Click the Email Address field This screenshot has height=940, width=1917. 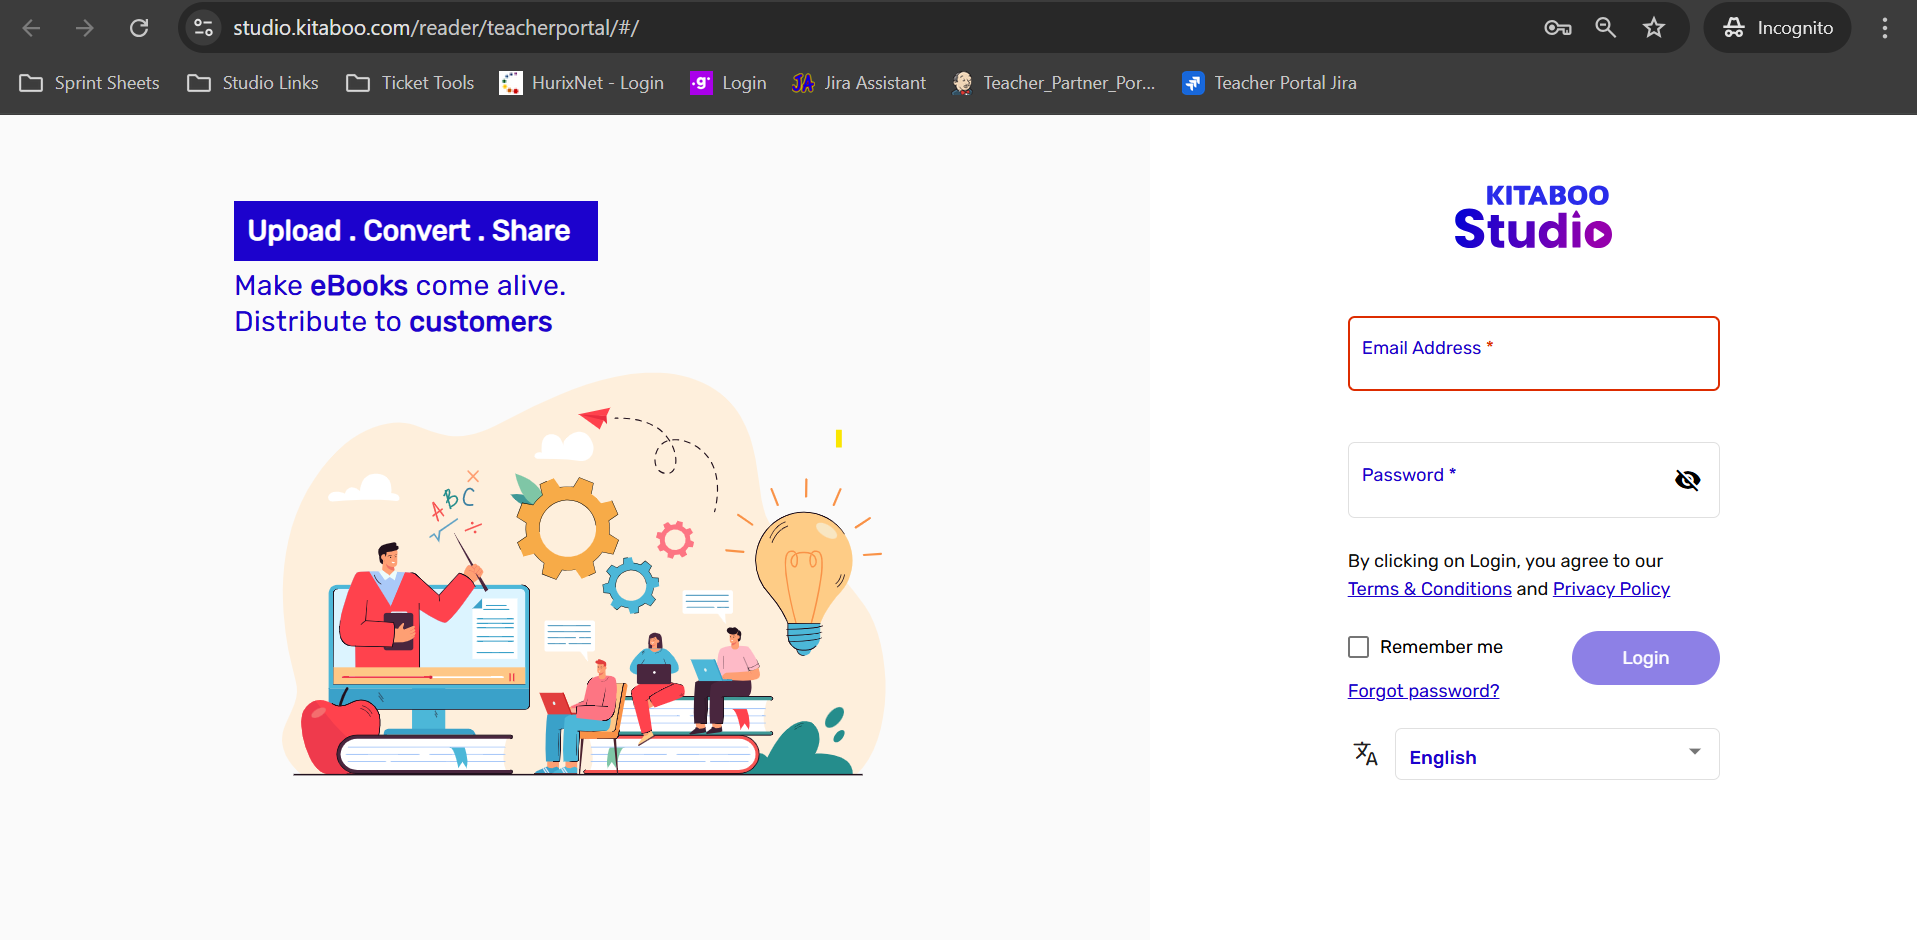pos(1533,353)
